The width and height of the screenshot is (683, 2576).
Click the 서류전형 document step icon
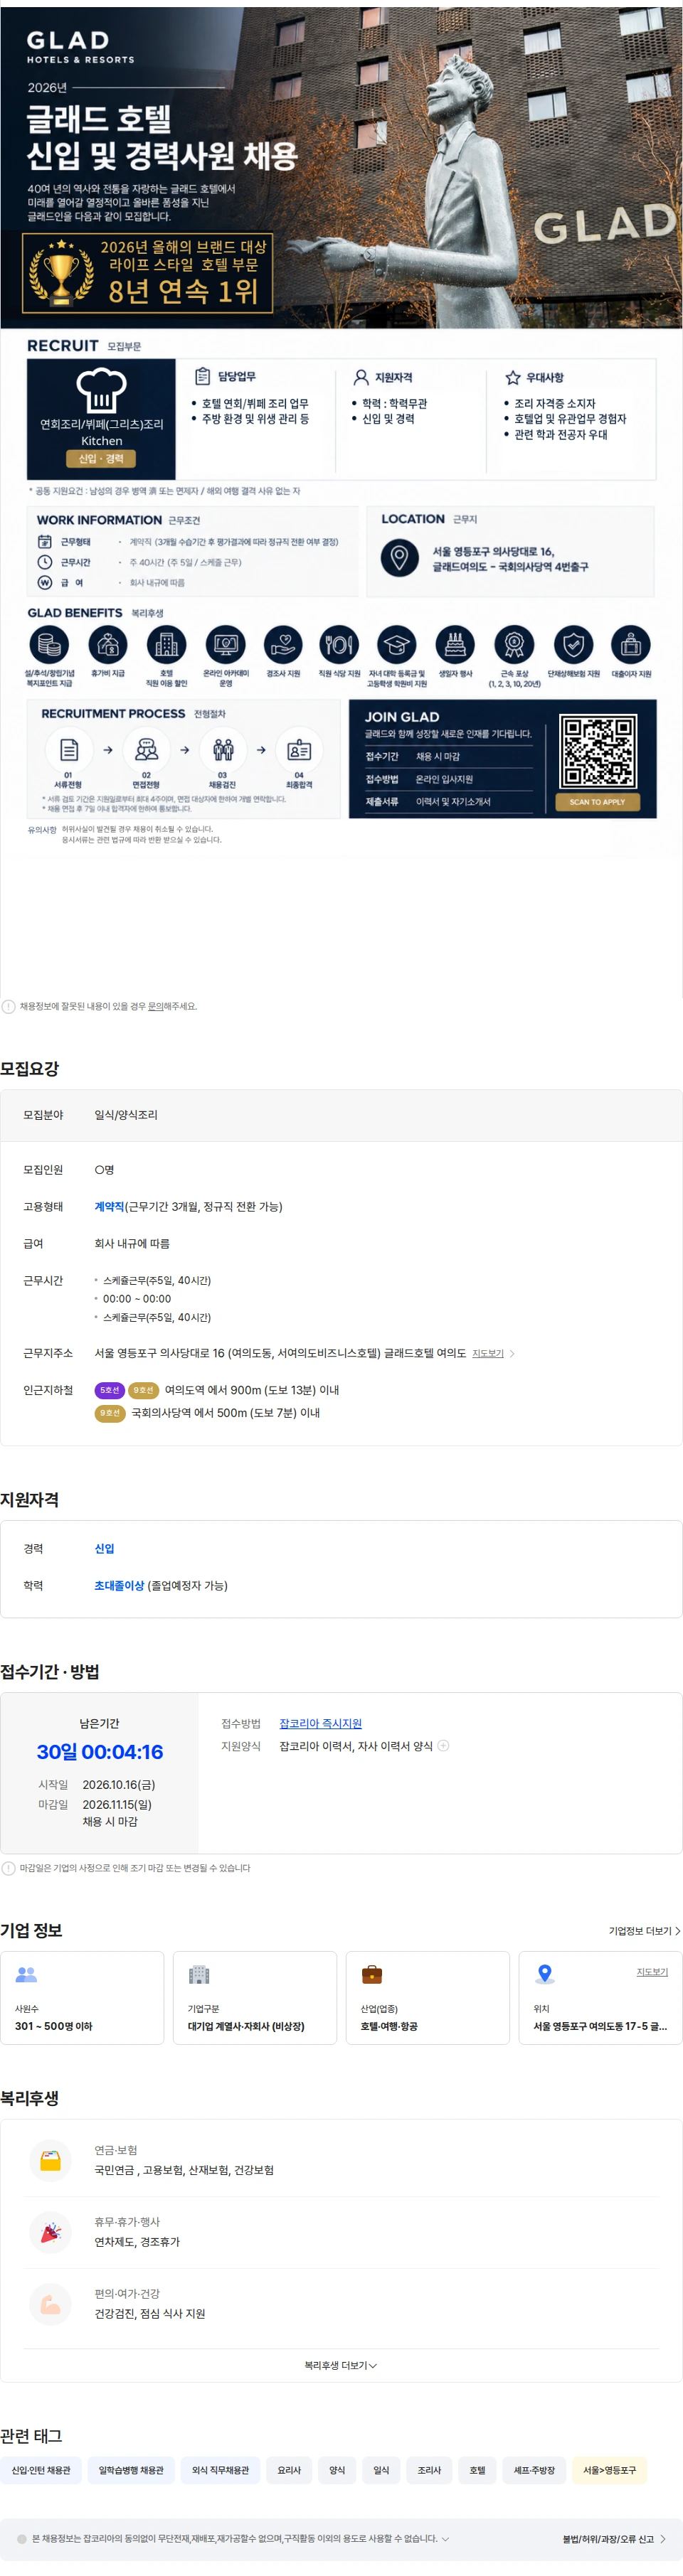(x=69, y=749)
